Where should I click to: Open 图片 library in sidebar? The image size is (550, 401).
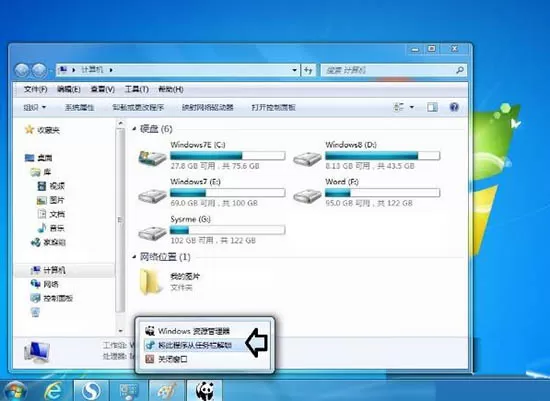(x=51, y=200)
